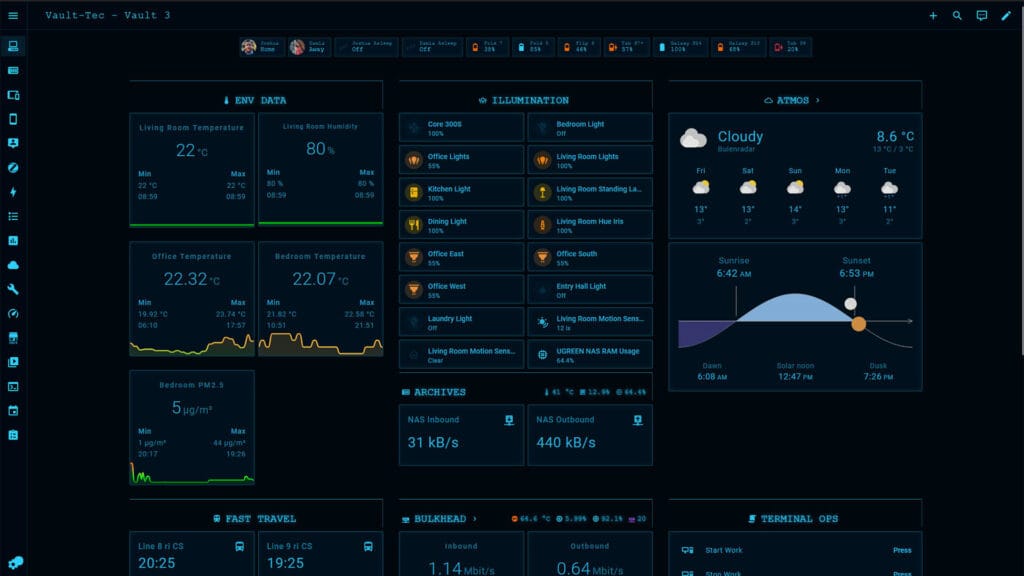The height and width of the screenshot is (576, 1024).
Task: Open the Office Temperature graph card
Action: (x=192, y=299)
